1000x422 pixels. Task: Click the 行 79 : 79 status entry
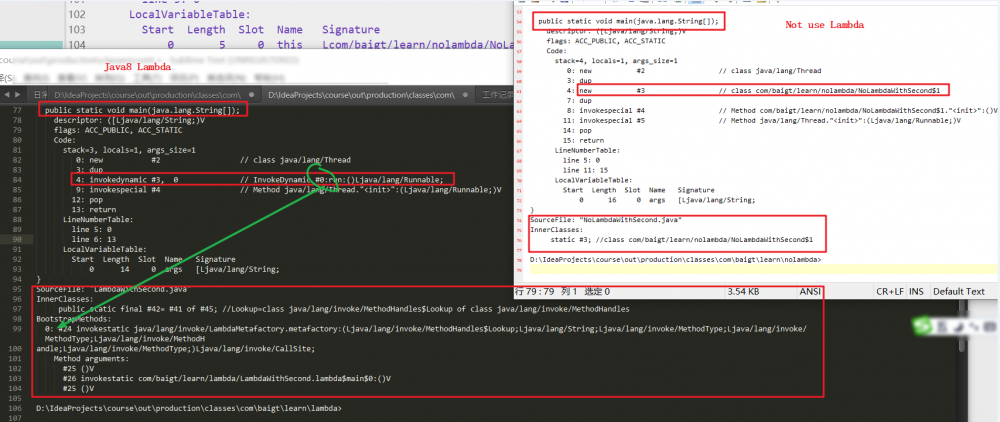click(x=536, y=291)
